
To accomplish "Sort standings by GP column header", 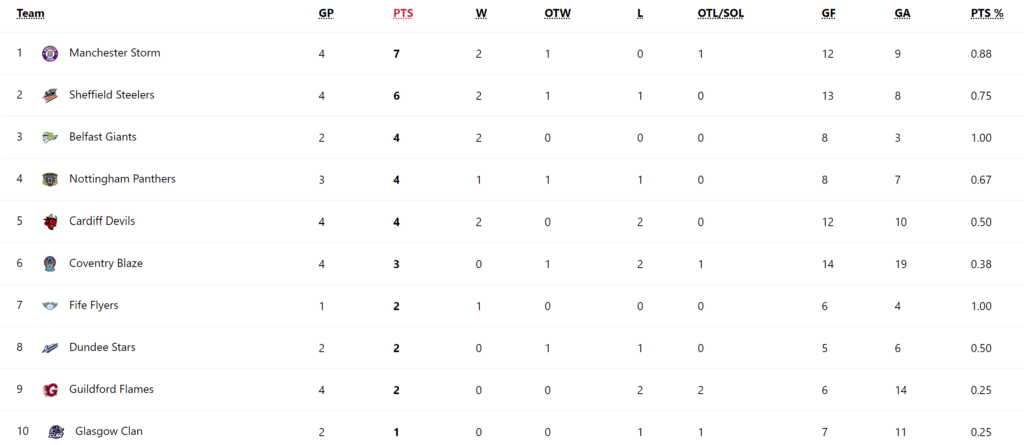I will (x=325, y=13).
